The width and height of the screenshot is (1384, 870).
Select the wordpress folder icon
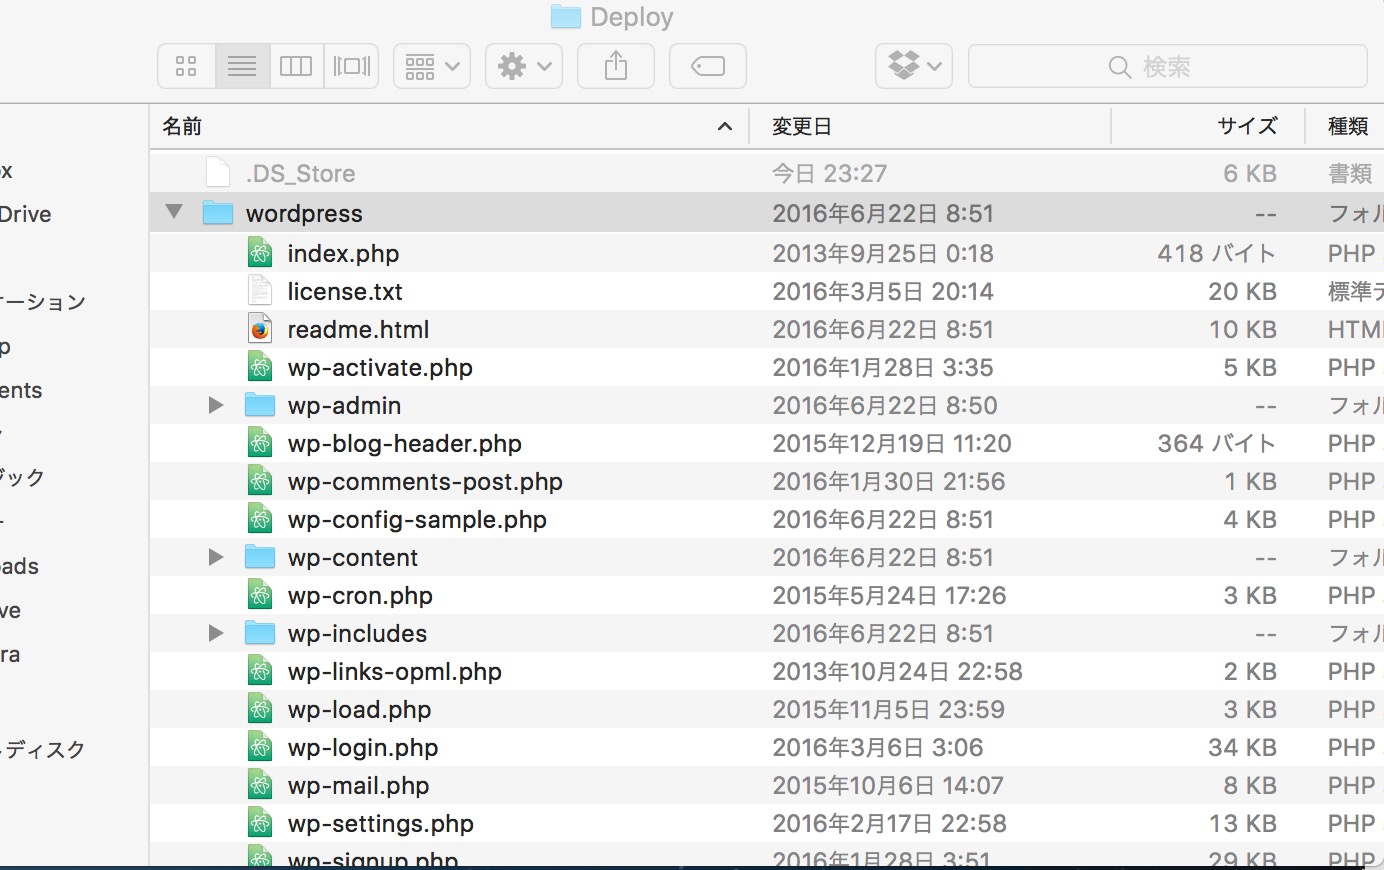pos(218,213)
